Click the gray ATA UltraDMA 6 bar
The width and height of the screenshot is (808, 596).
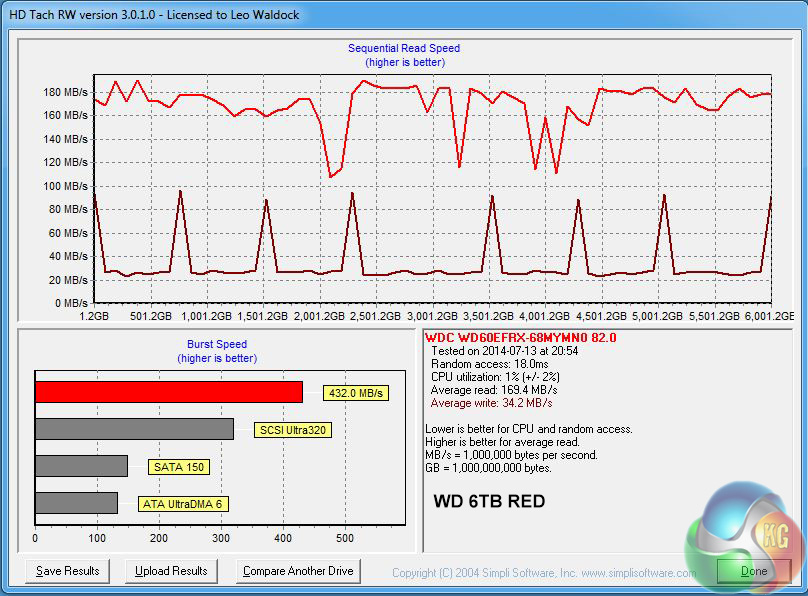point(76,503)
